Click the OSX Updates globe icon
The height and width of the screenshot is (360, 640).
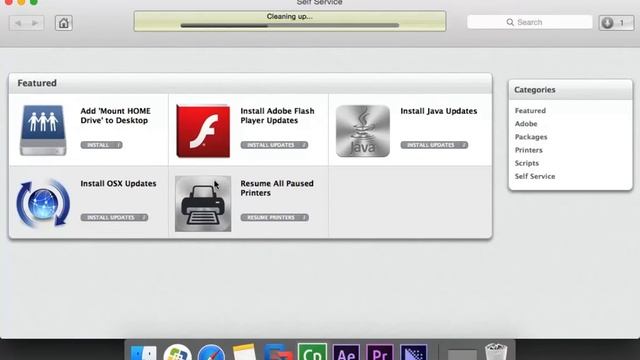43,203
